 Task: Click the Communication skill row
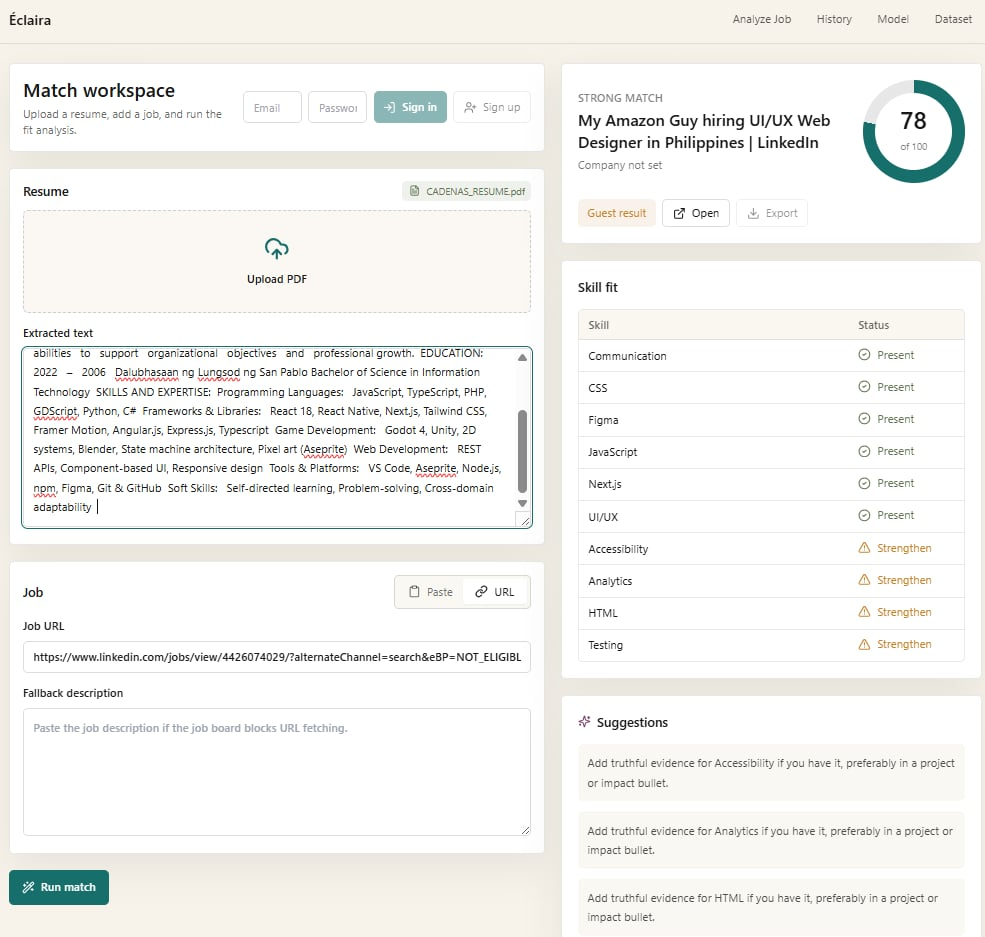tap(771, 355)
